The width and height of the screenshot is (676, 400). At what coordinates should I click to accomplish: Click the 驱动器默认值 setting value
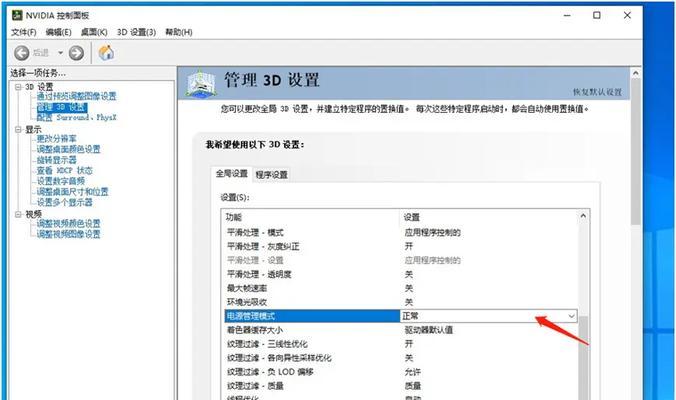[429, 330]
